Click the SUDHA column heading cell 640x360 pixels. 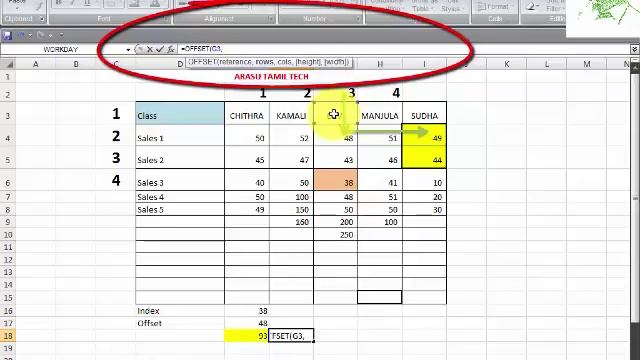coord(424,113)
